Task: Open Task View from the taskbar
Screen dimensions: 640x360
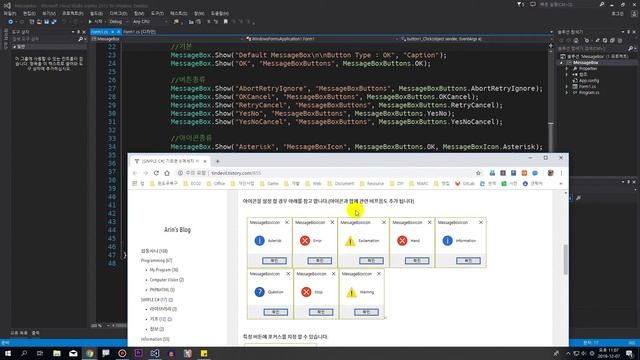Action: tap(40, 353)
